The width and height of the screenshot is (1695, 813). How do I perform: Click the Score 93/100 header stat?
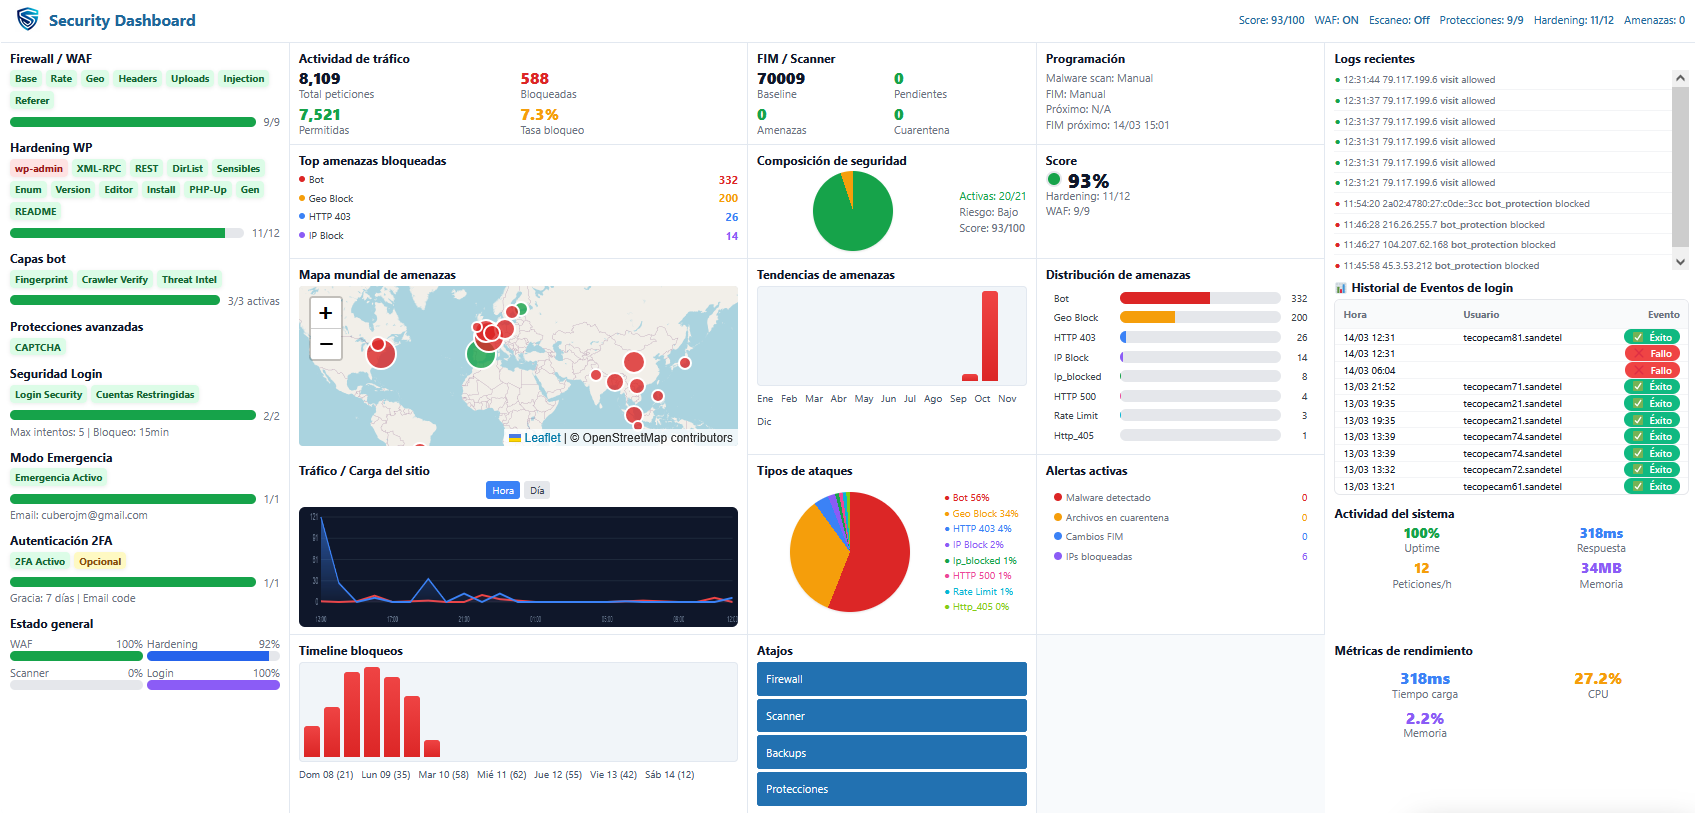click(1271, 20)
